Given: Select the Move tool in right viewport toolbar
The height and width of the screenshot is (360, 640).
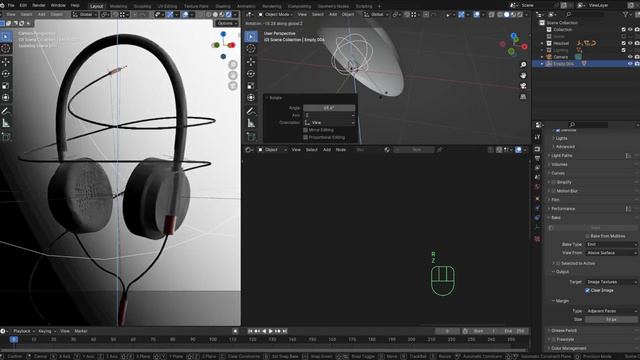Looking at the screenshot, I should point(251,62).
